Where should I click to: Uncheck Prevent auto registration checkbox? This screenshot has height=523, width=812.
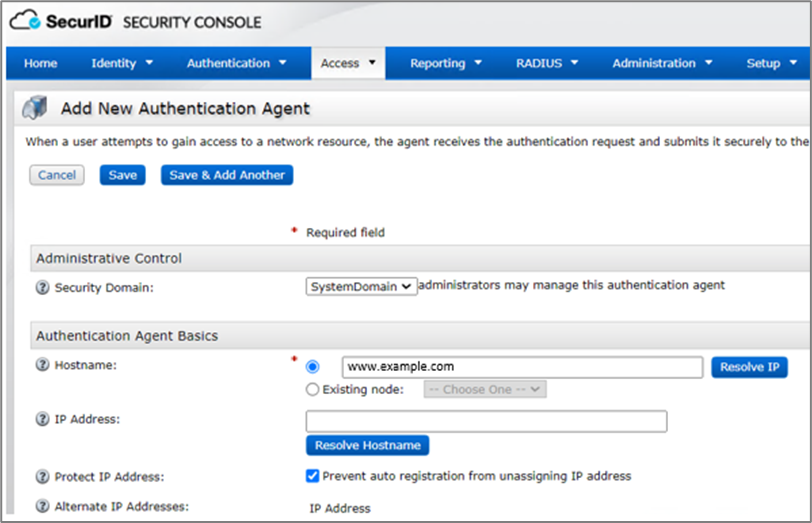click(313, 476)
